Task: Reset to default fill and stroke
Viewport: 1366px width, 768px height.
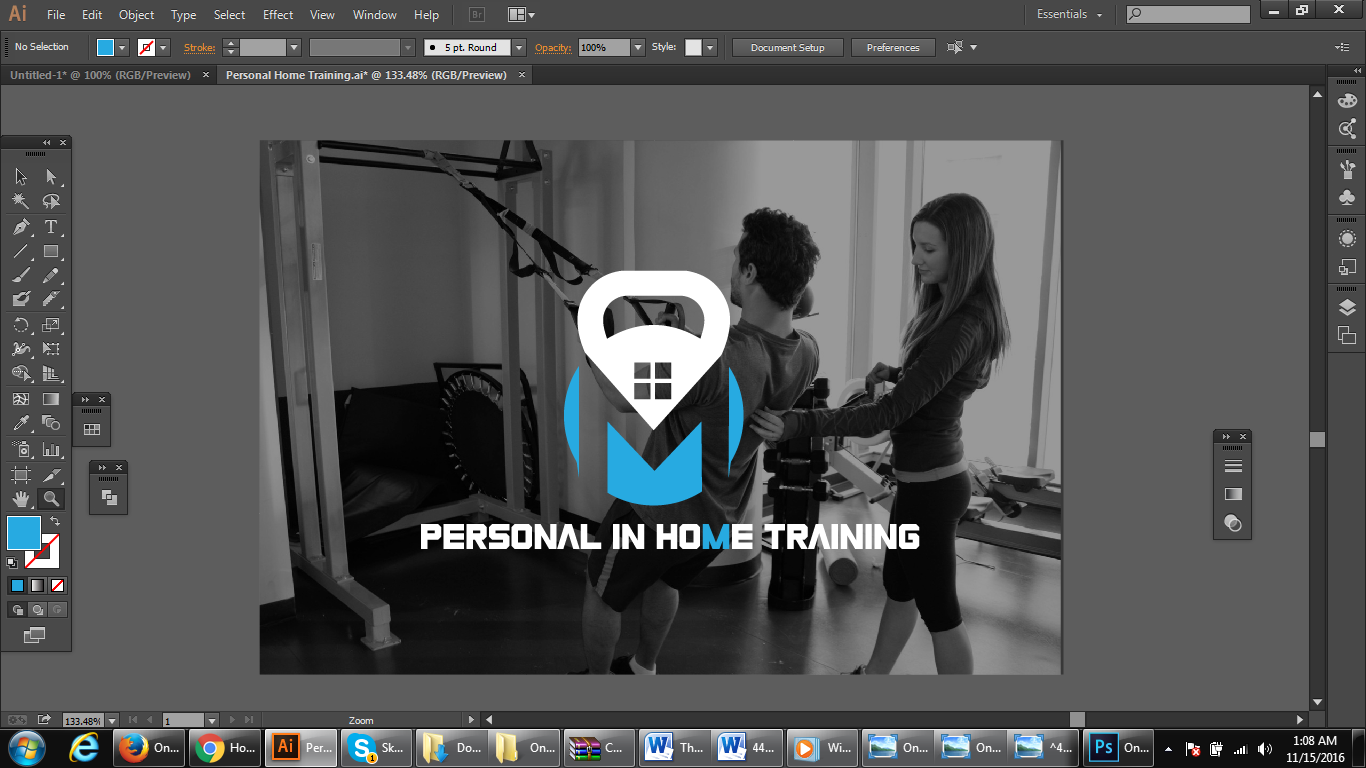Action: click(12, 563)
